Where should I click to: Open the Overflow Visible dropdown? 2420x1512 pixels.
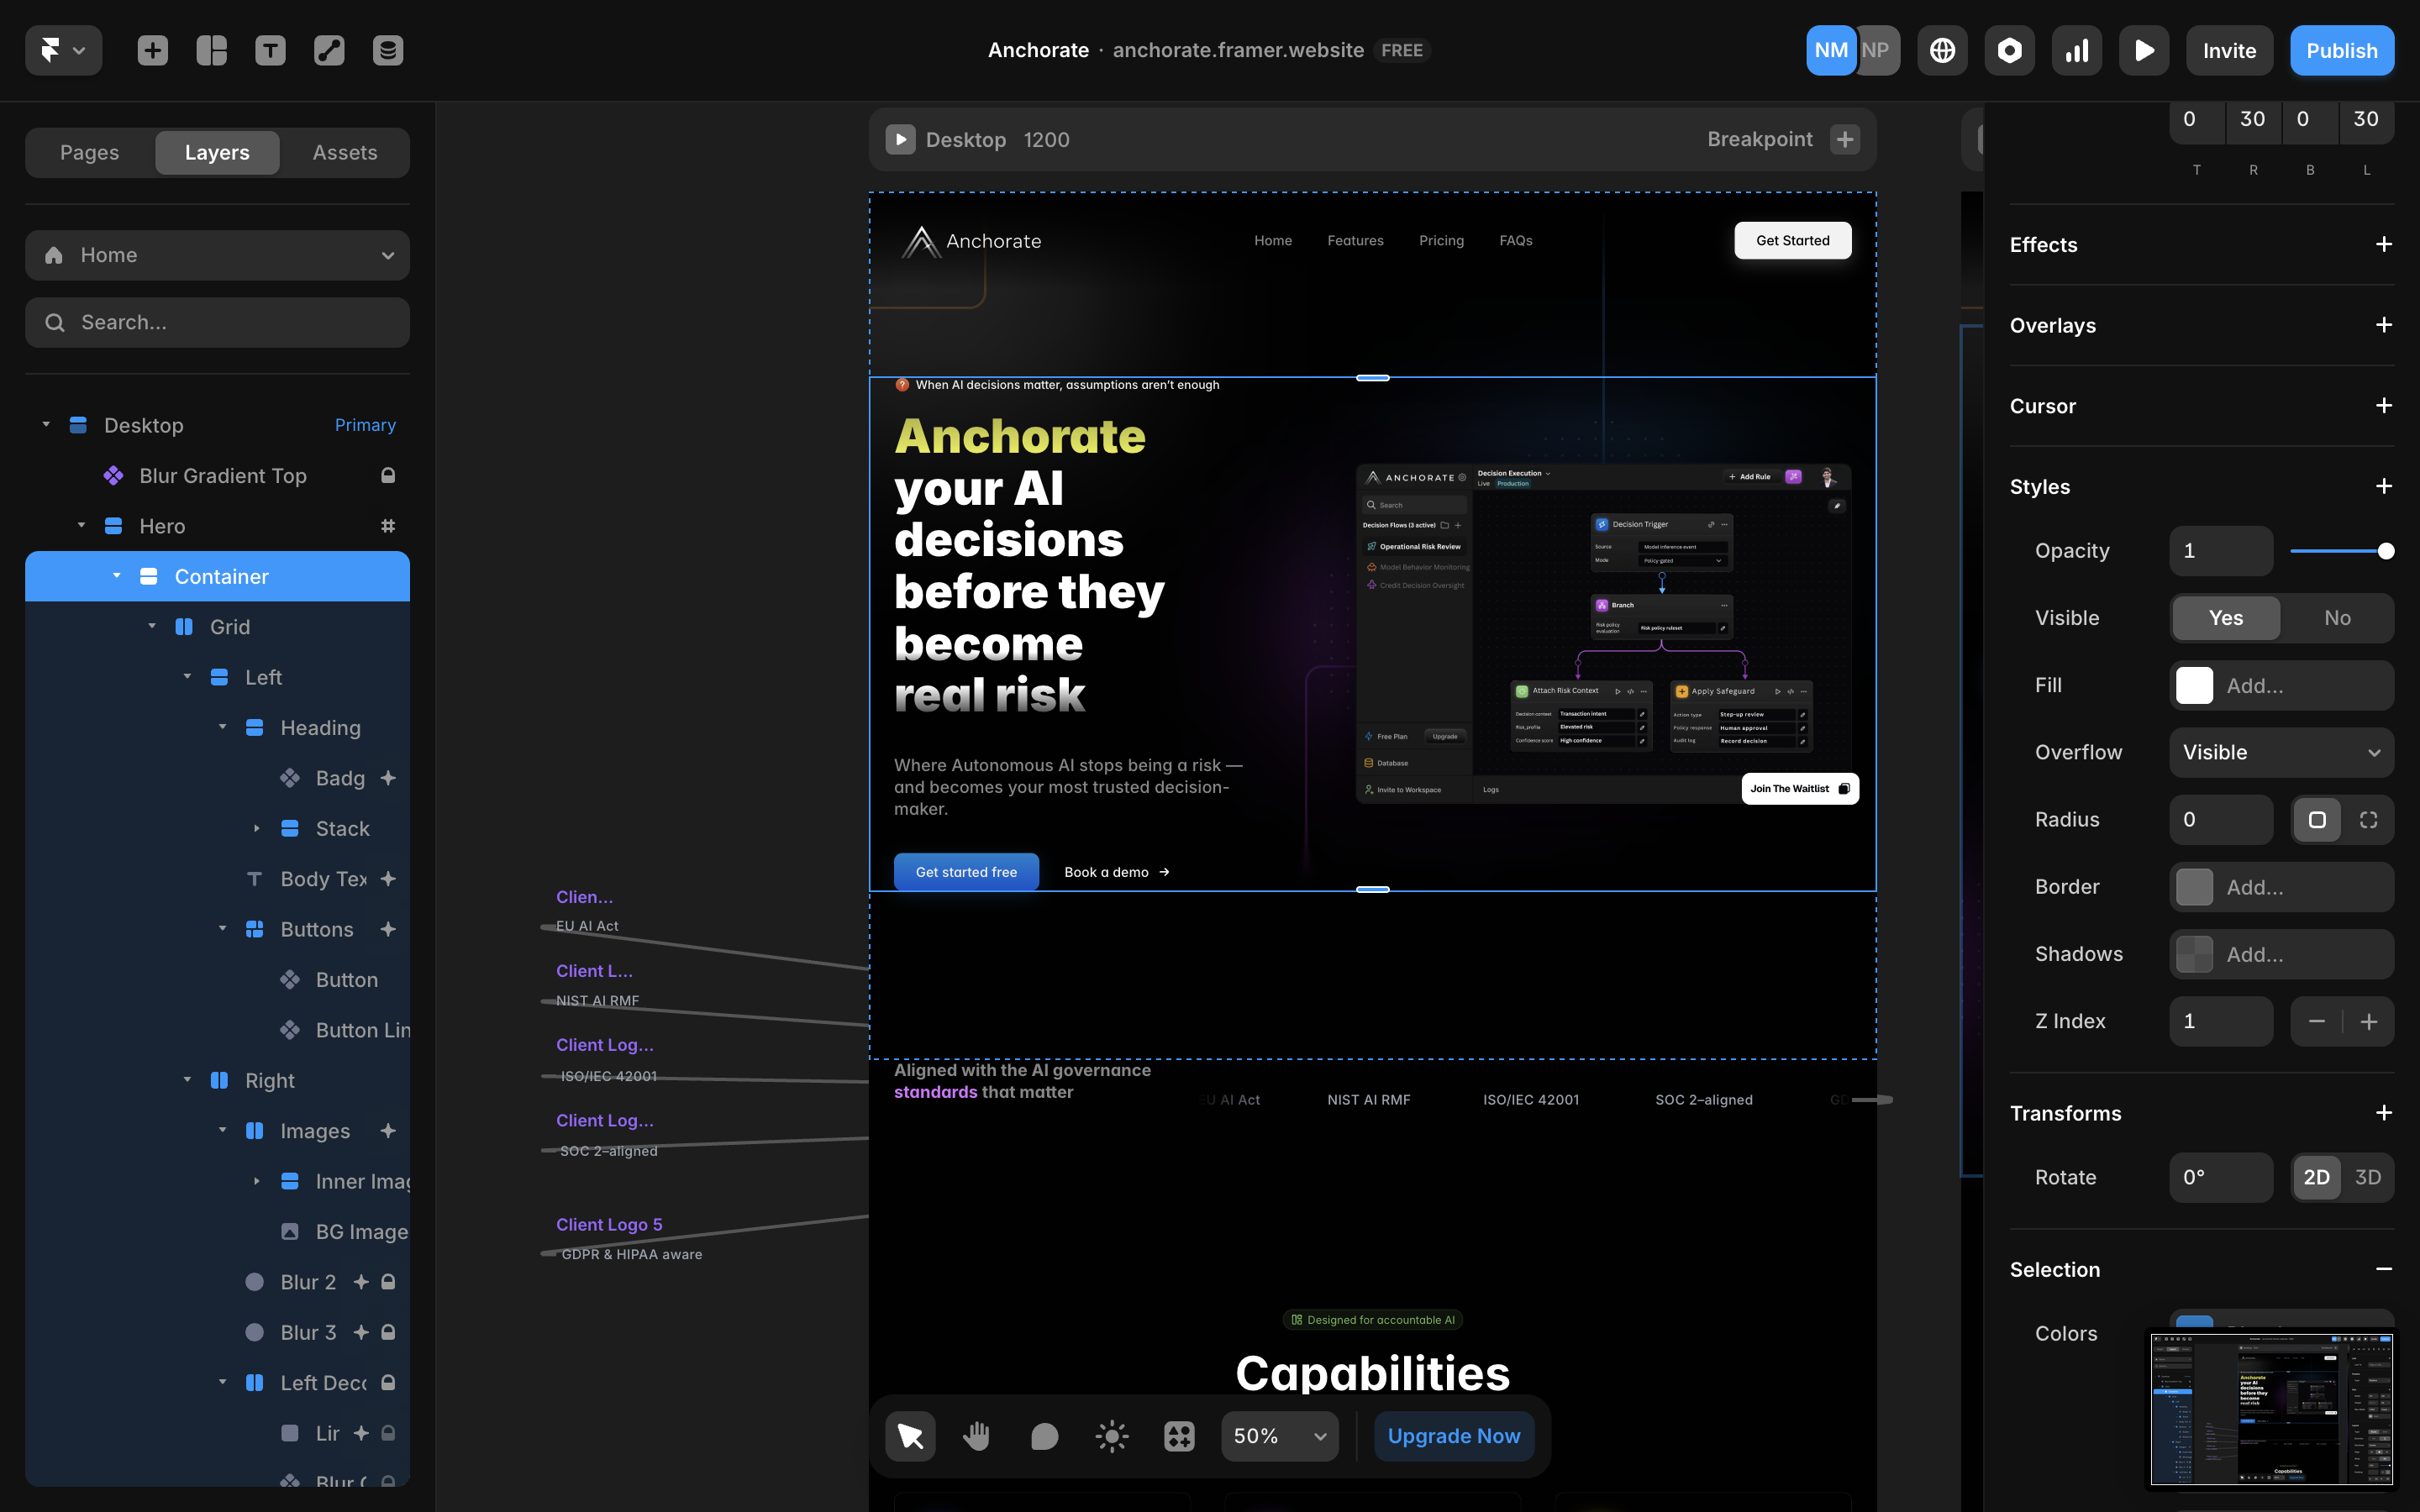pos(2281,752)
